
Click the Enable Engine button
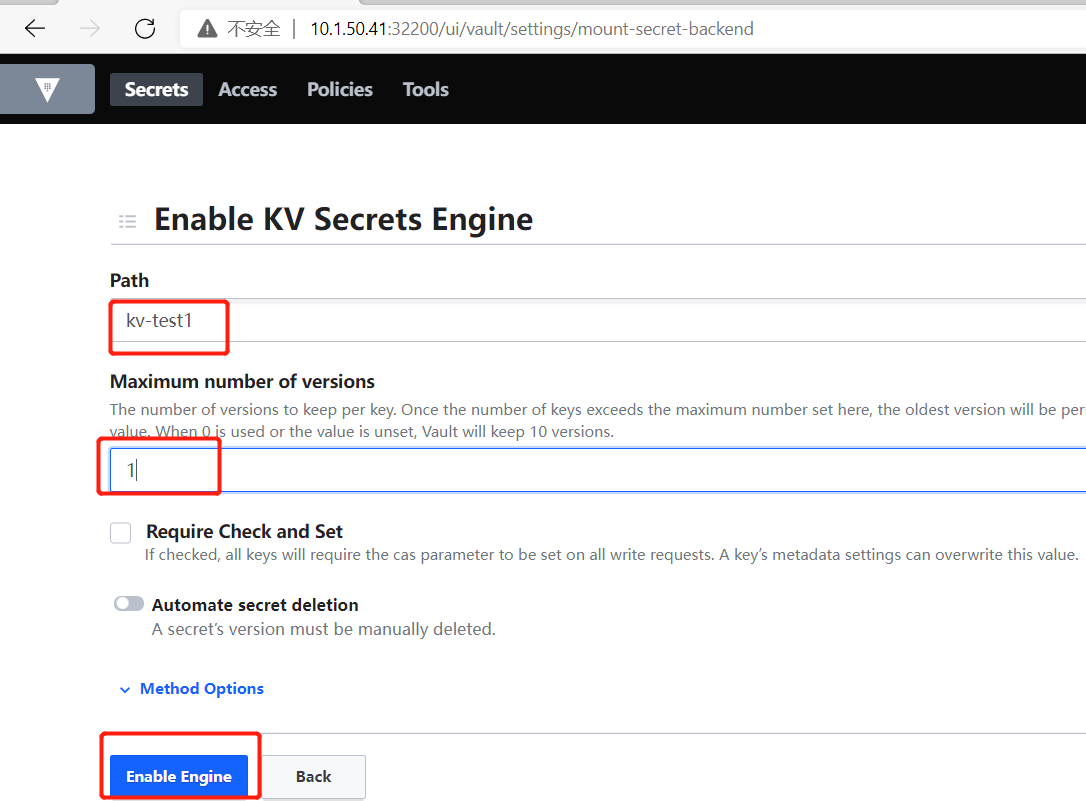179,776
